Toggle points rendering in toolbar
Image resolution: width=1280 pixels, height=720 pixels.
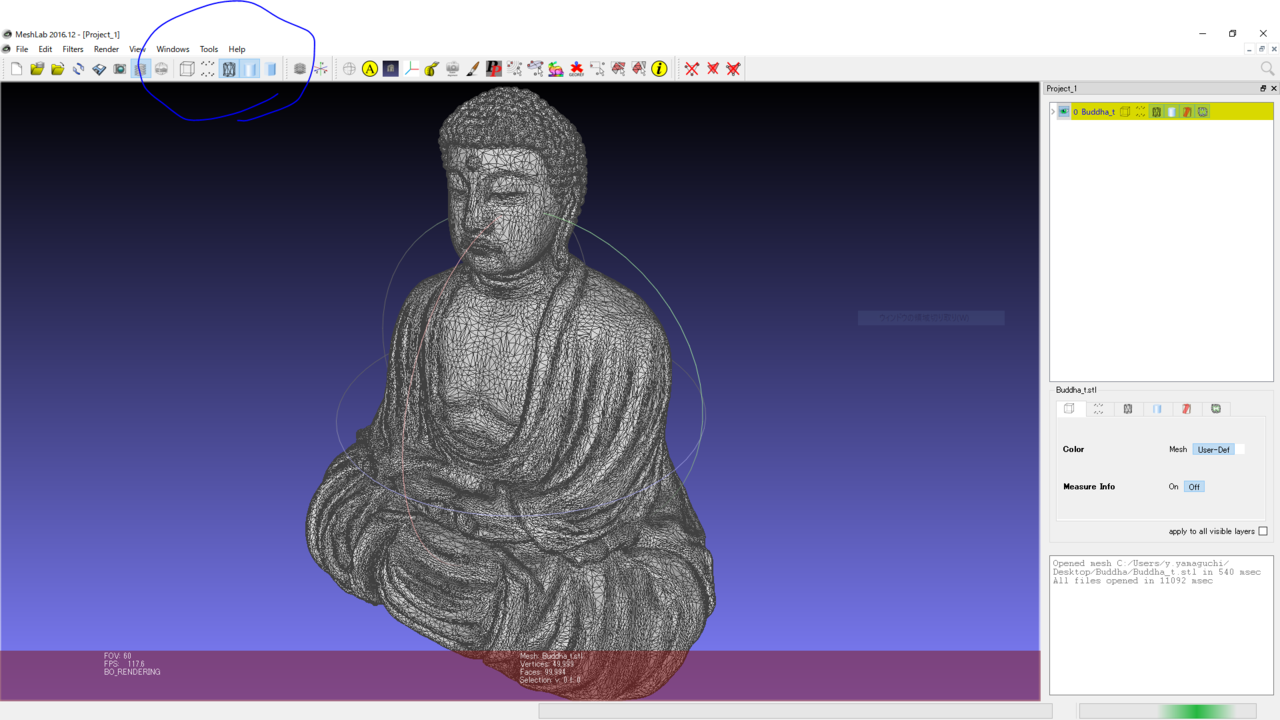(x=208, y=69)
